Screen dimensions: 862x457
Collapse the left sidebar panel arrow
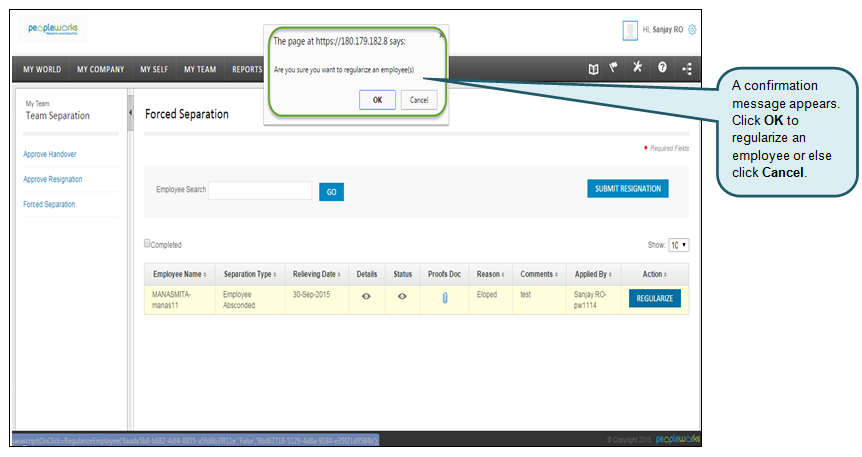tap(131, 112)
